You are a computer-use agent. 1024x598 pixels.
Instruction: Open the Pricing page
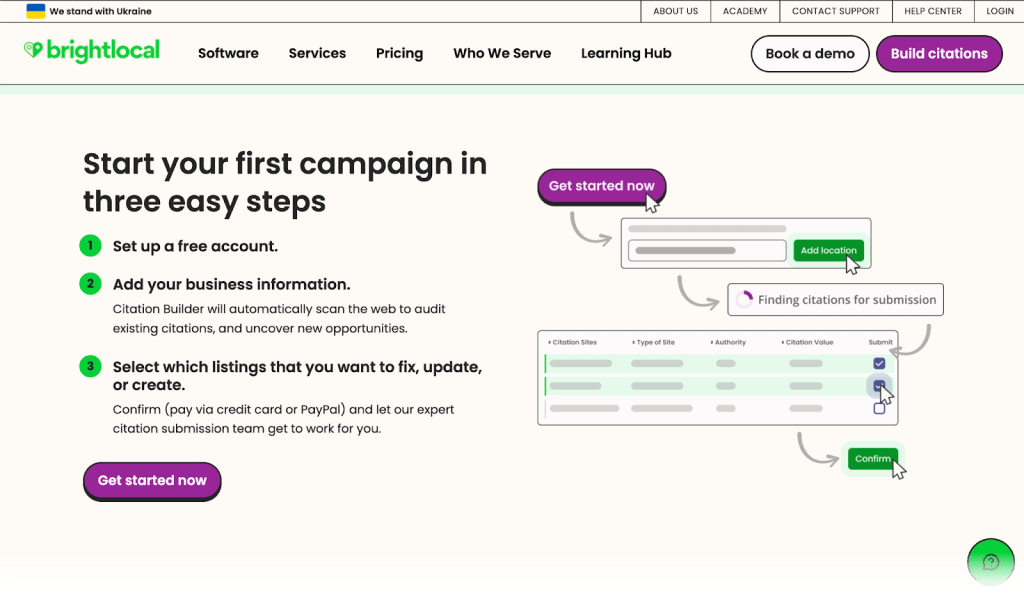(x=399, y=53)
